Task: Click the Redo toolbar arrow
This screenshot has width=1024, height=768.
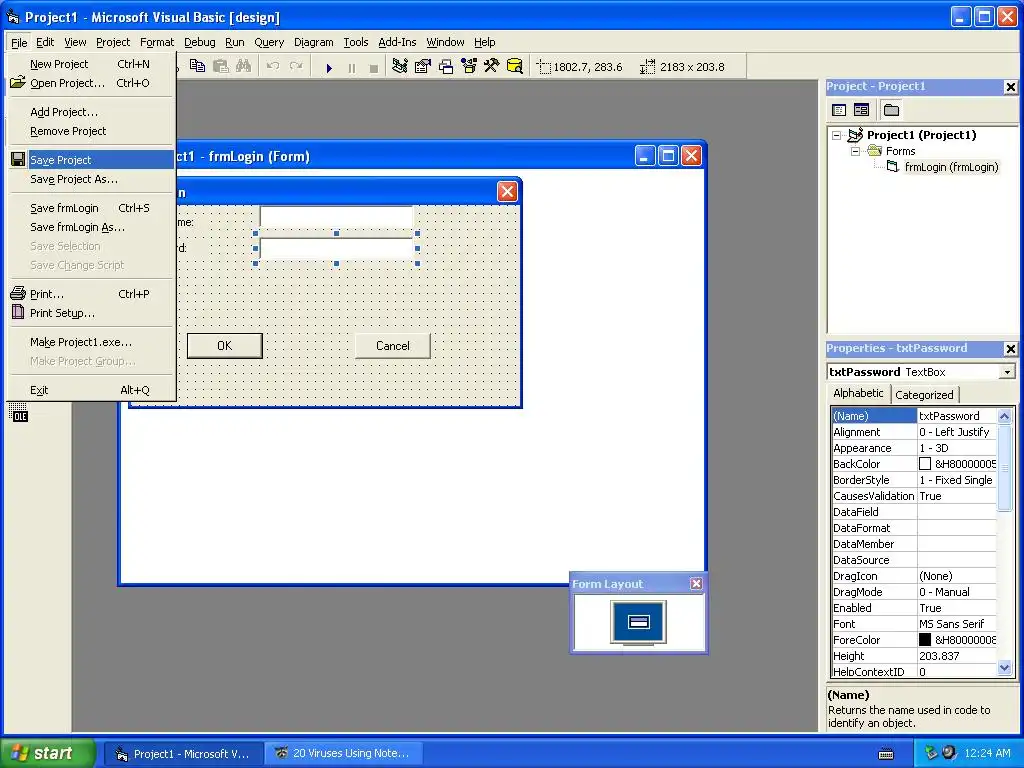Action: 296,66
